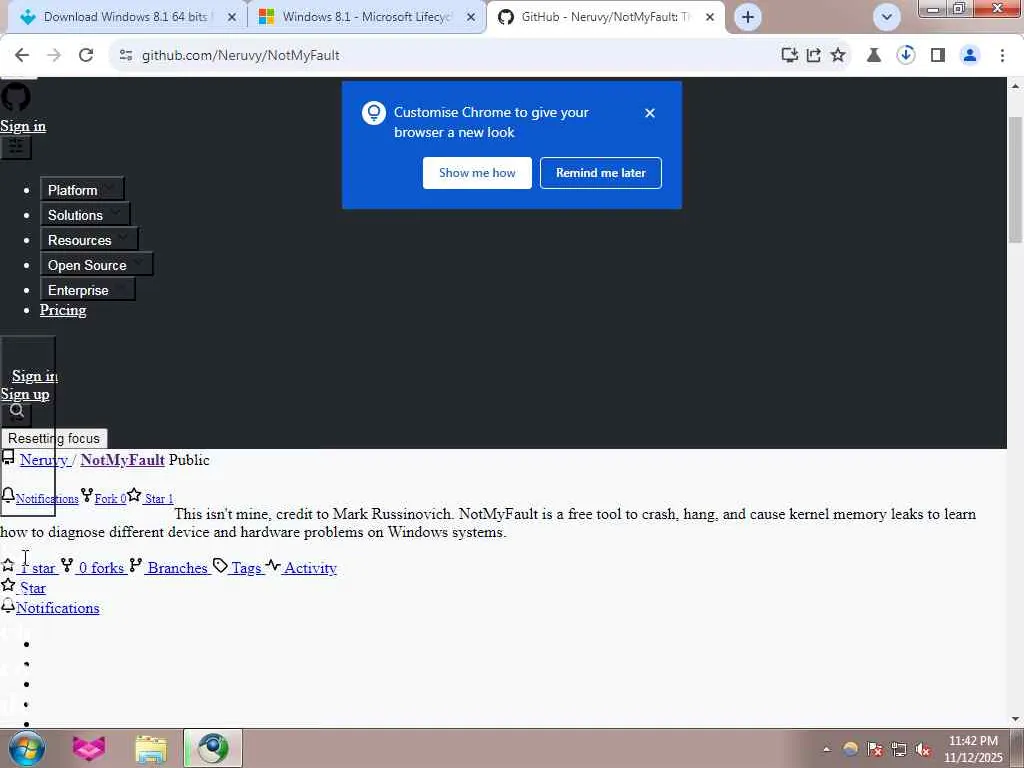
Task: Click the share page icon
Action: (x=814, y=56)
